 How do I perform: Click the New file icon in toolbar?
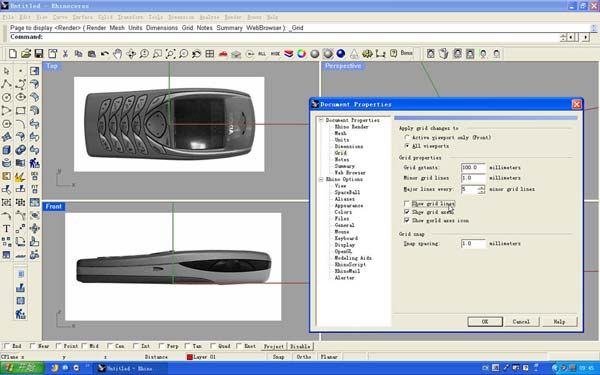(13, 54)
